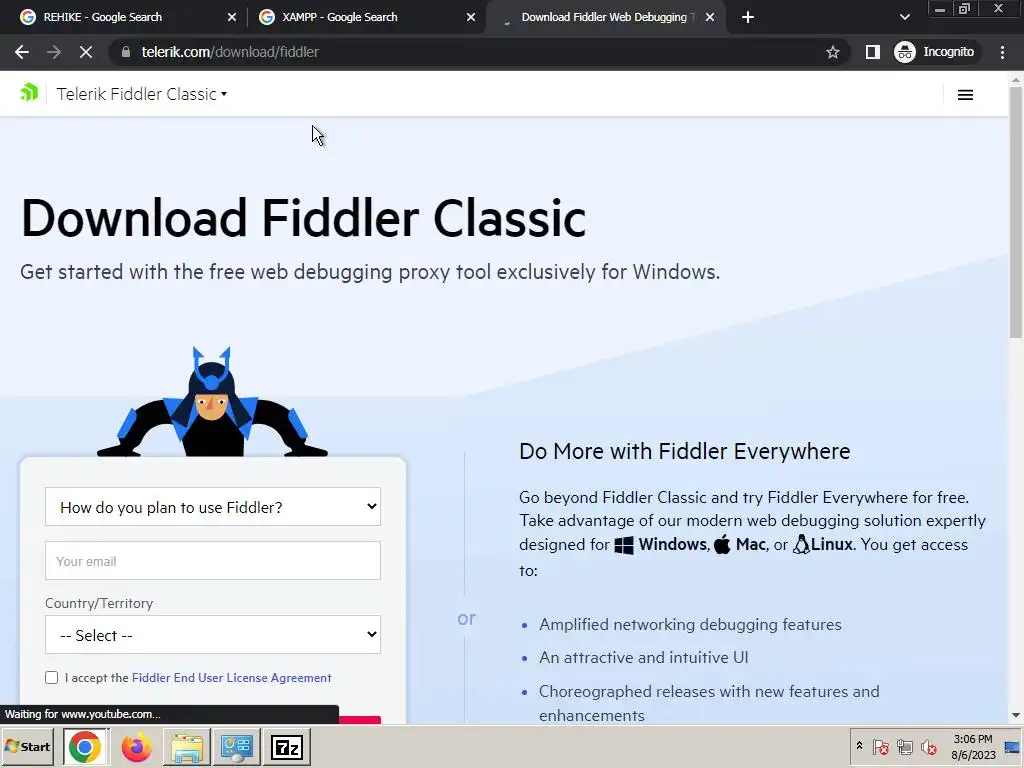Click the show desktop icon beside the clock
Image resolution: width=1024 pixels, height=768 pixels.
[x=1013, y=747]
